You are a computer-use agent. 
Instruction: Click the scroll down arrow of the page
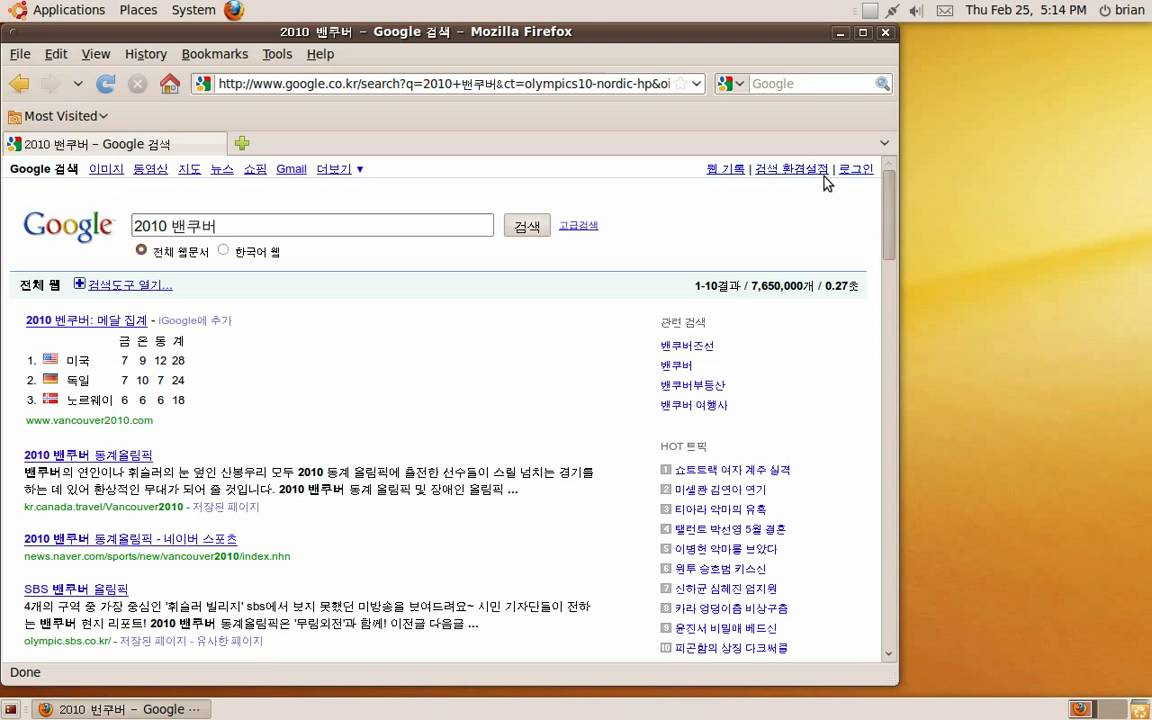[888, 653]
